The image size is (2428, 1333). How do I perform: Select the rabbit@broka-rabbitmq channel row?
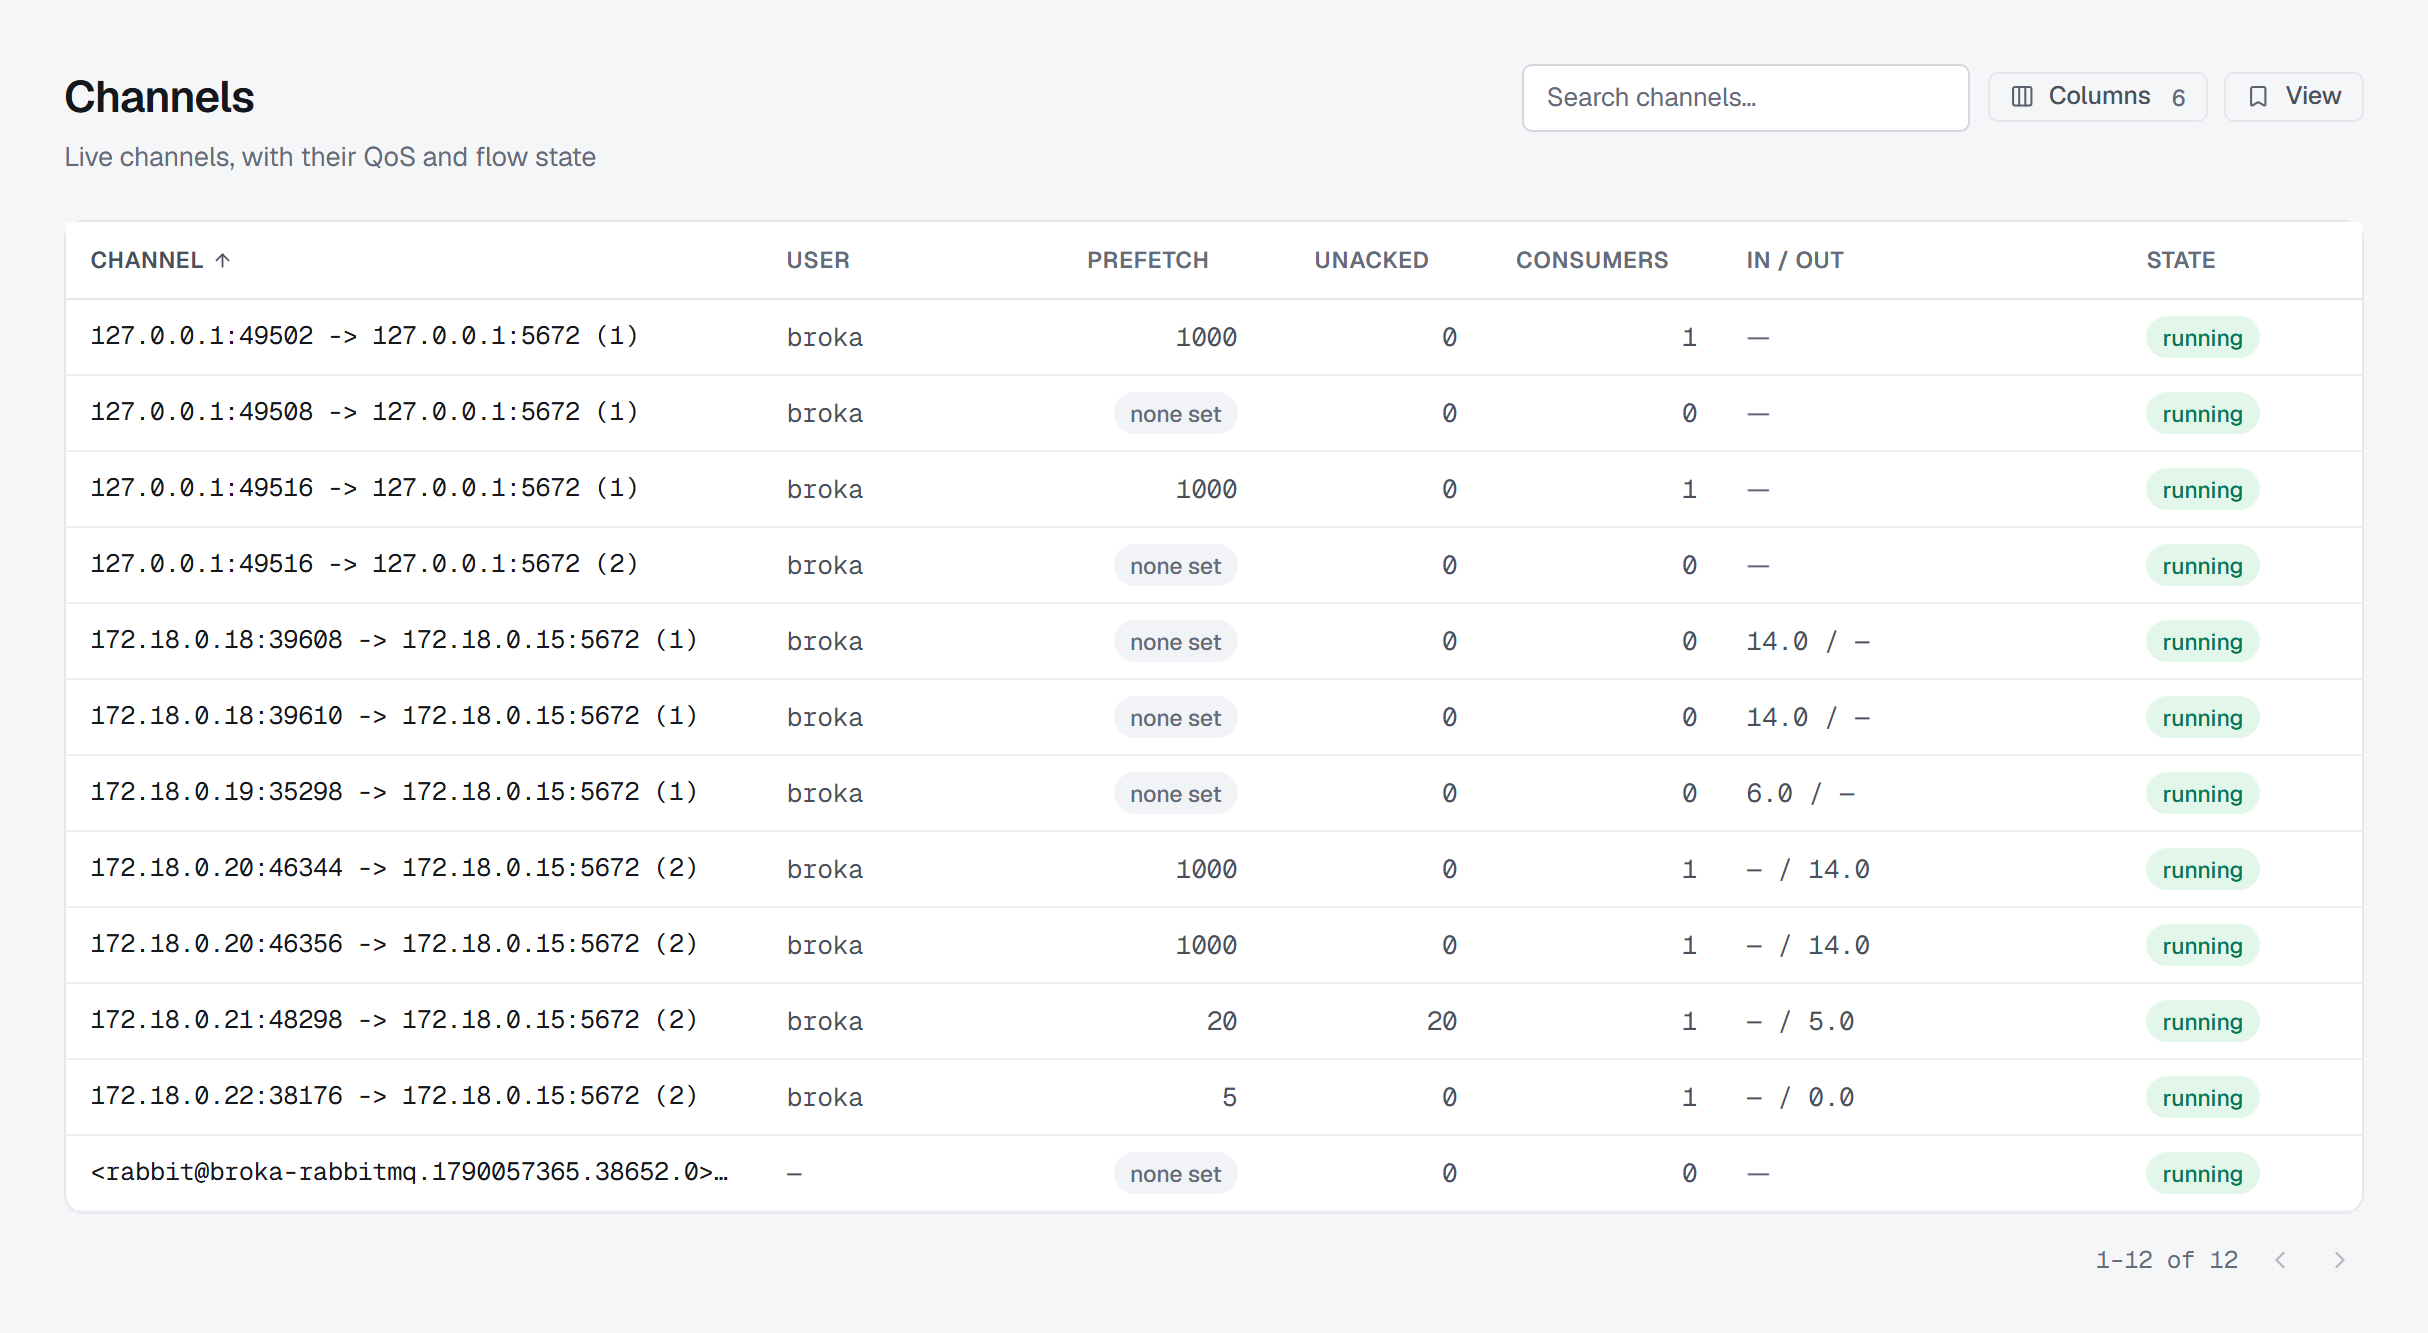click(x=1214, y=1173)
